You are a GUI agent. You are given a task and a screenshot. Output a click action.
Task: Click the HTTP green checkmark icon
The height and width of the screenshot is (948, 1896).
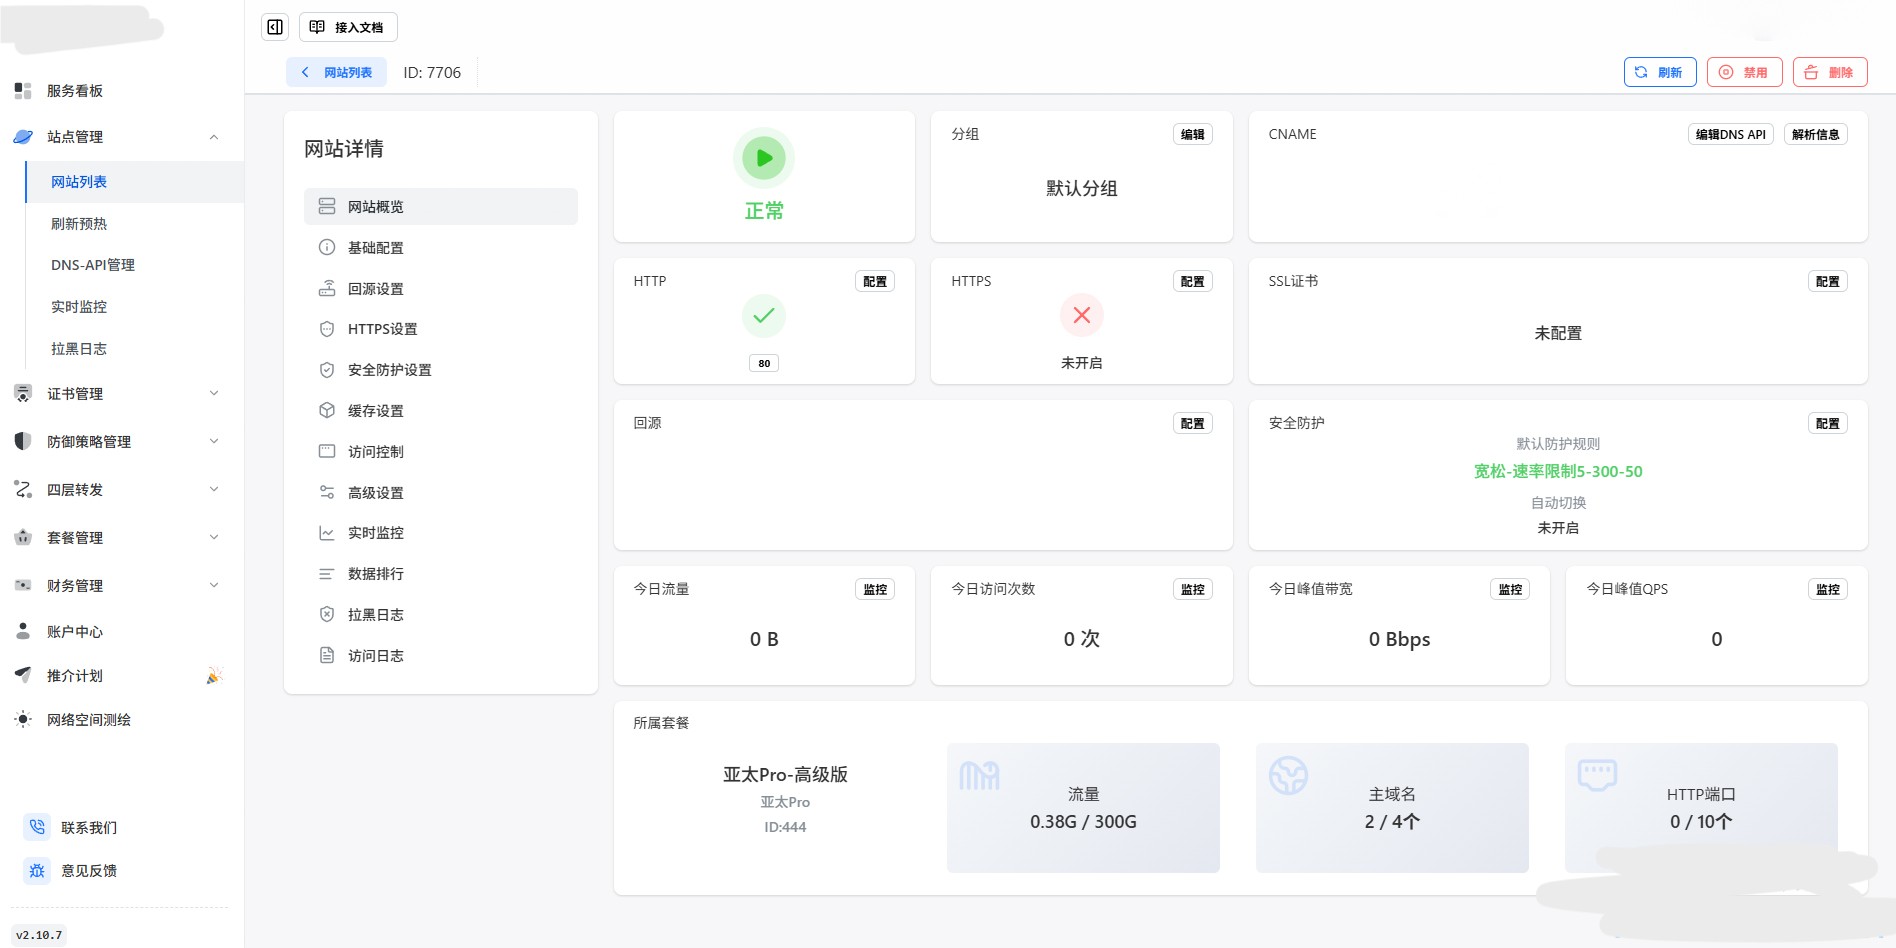pos(764,315)
